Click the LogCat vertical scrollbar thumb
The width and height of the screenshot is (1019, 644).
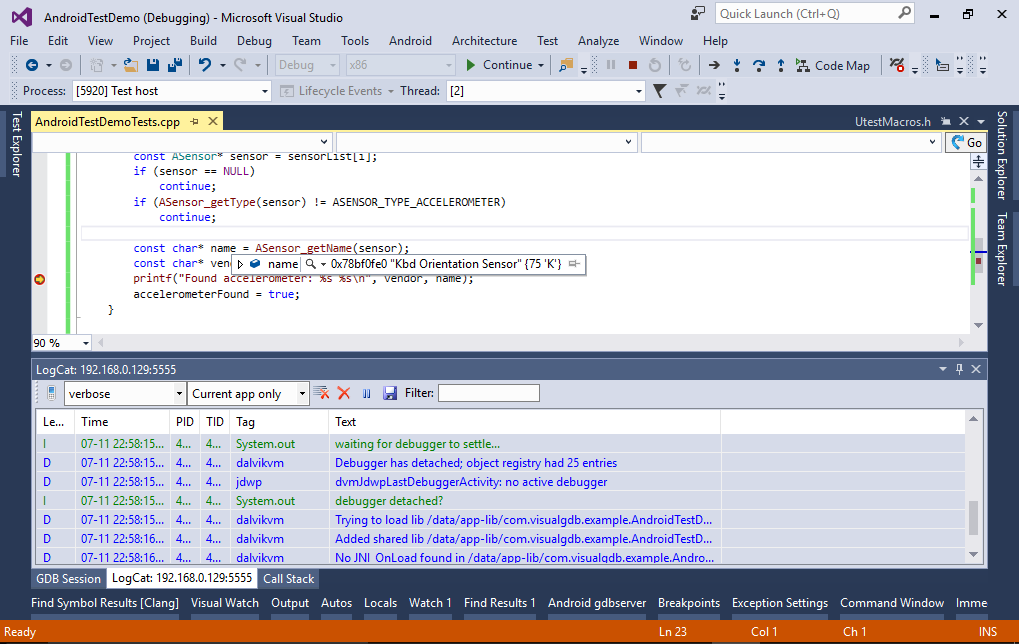pos(973,518)
